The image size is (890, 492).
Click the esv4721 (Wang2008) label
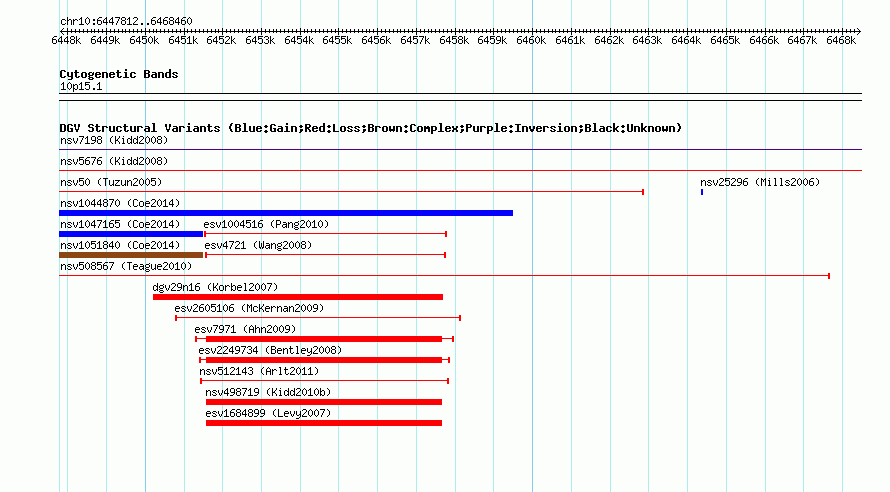[258, 245]
